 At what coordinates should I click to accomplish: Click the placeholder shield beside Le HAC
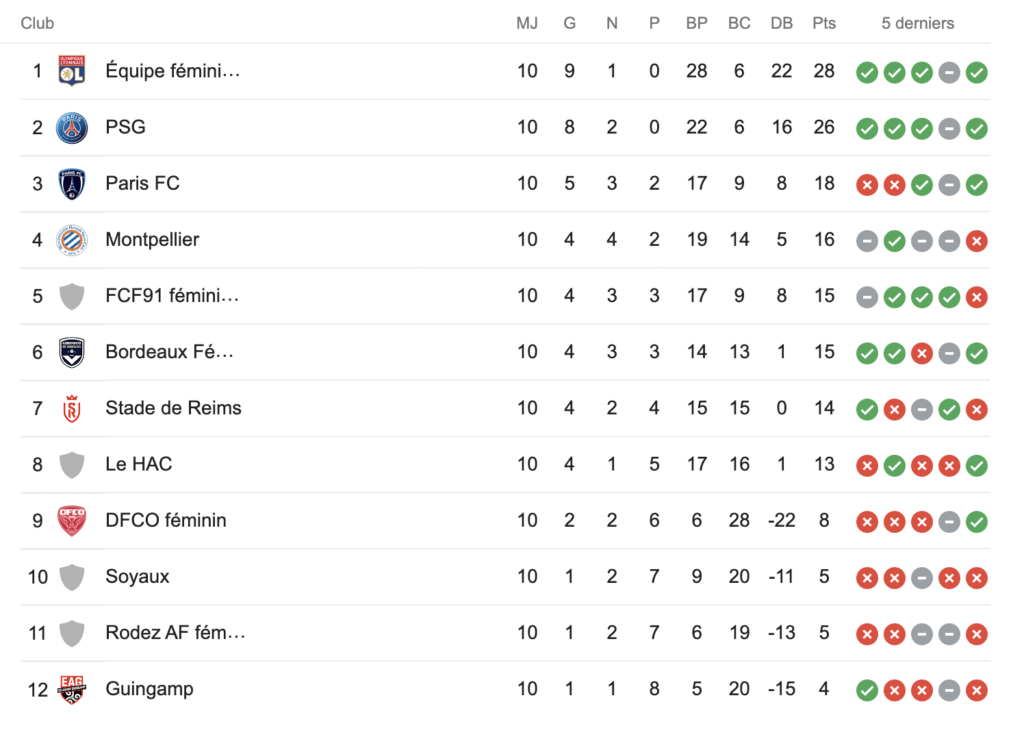72,464
